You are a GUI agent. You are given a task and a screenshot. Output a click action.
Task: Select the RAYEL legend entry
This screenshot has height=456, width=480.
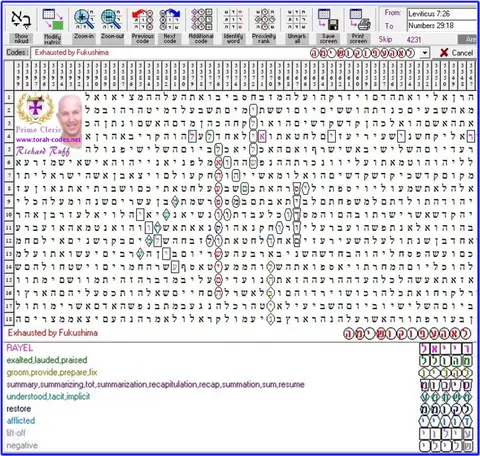(20, 348)
